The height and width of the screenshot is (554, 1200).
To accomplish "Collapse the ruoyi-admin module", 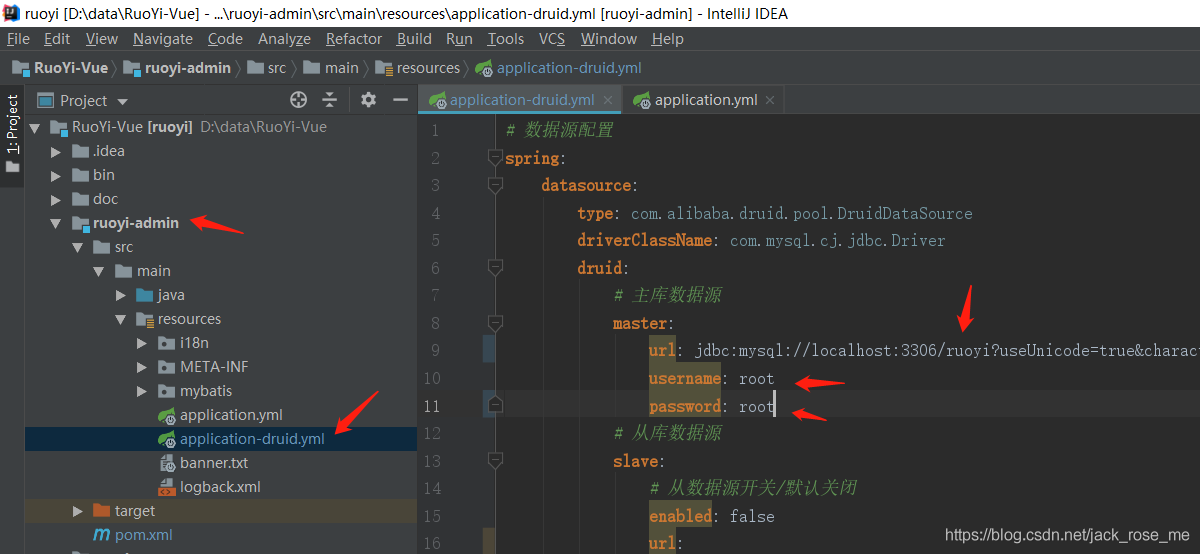I will (56, 223).
